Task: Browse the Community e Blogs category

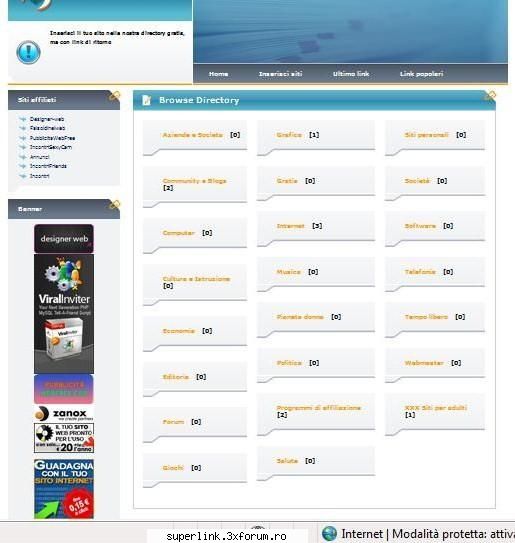Action: (194, 181)
